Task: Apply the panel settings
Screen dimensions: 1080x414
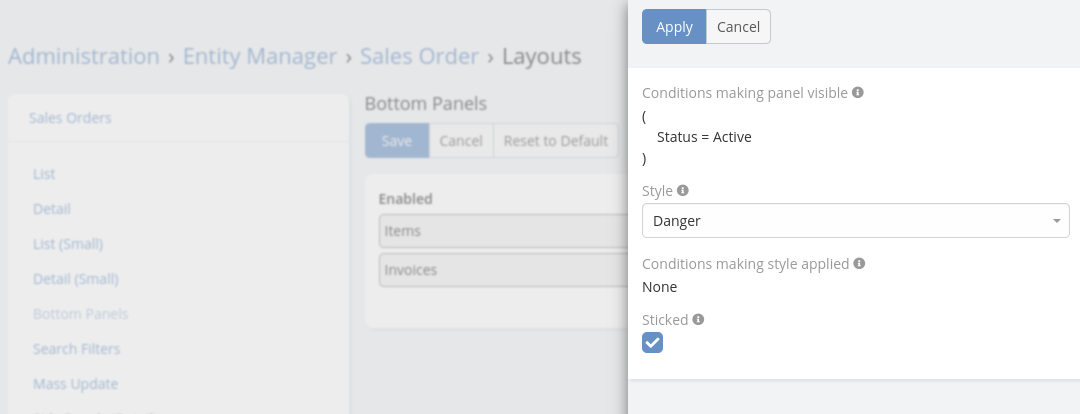Action: coord(674,27)
